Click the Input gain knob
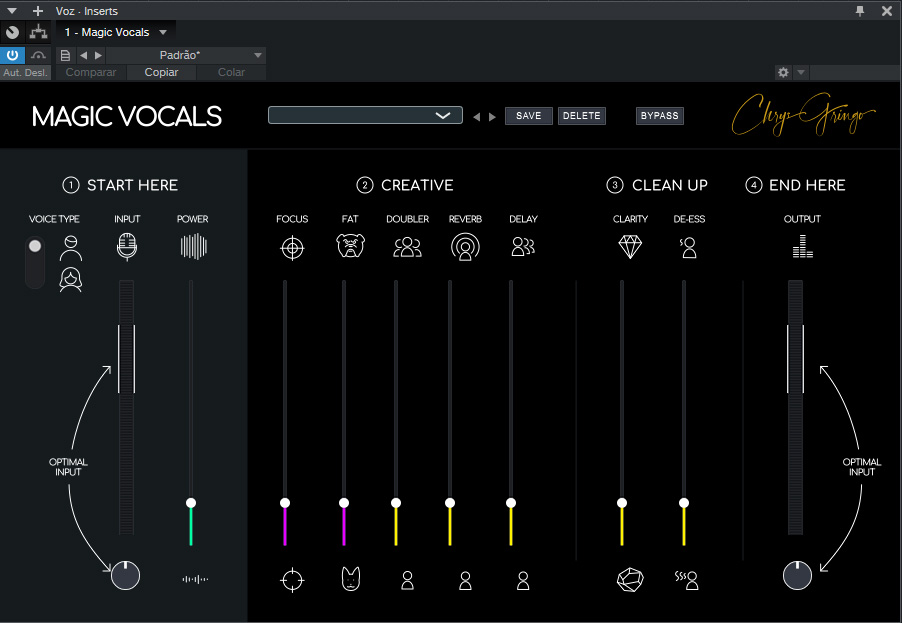 [x=125, y=575]
